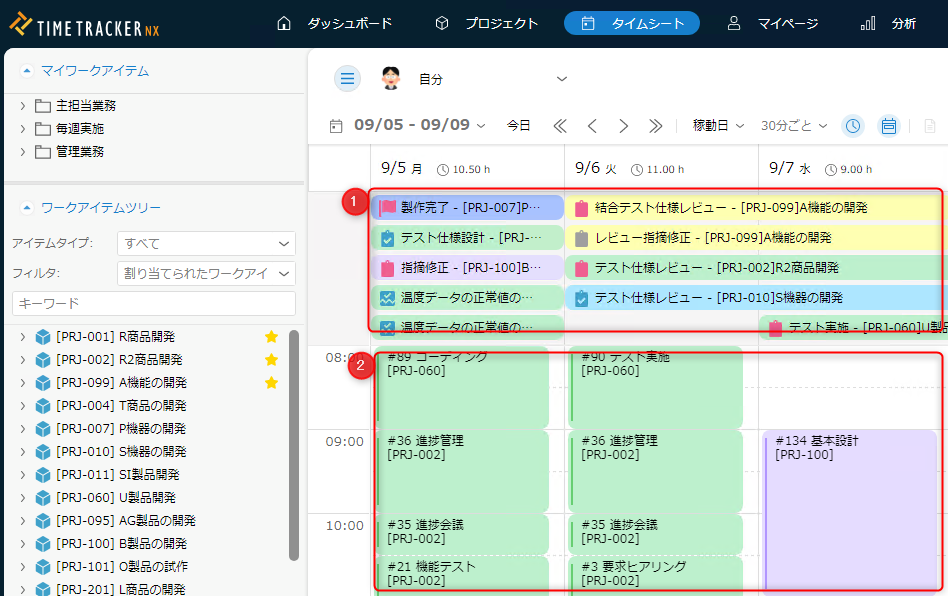Jump forward with double-right arrow icon
Image resolution: width=948 pixels, height=596 pixels.
(x=656, y=126)
